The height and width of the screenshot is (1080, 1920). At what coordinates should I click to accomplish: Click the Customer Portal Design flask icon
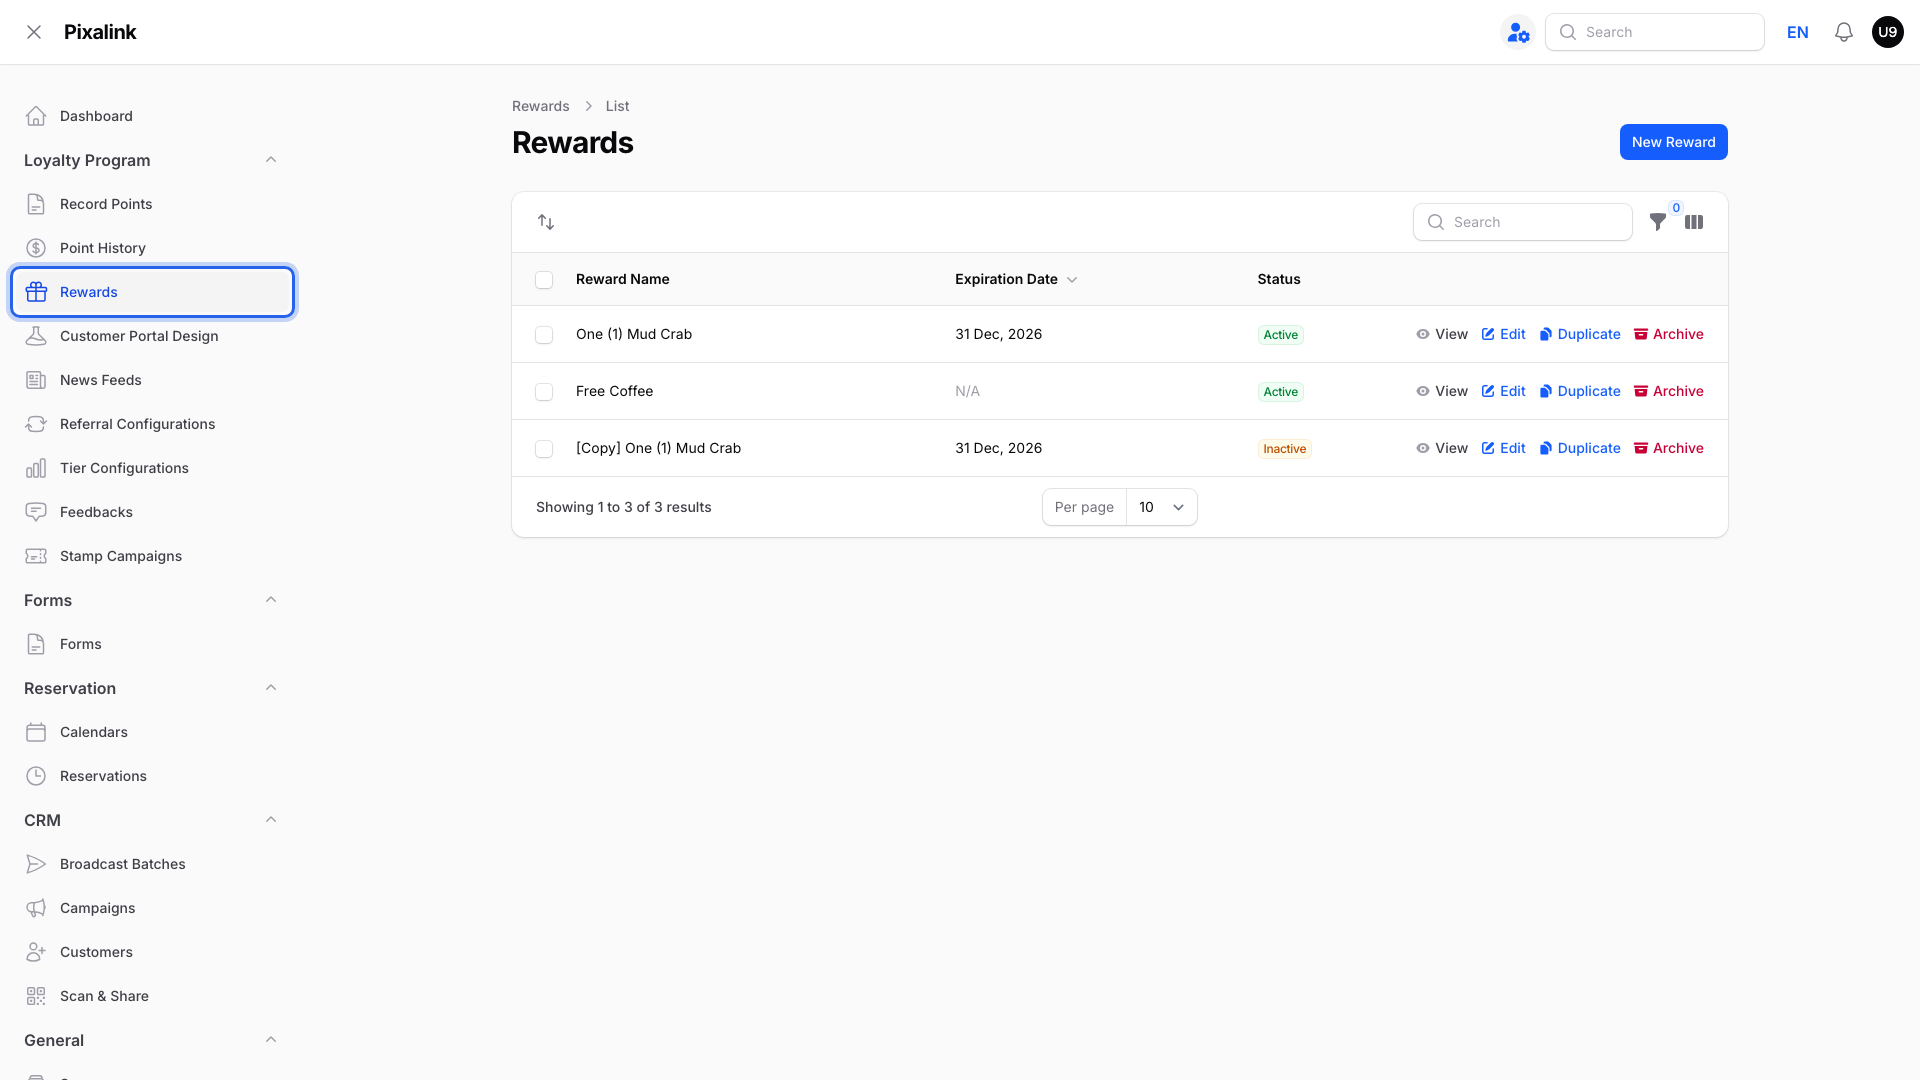pyautogui.click(x=36, y=336)
